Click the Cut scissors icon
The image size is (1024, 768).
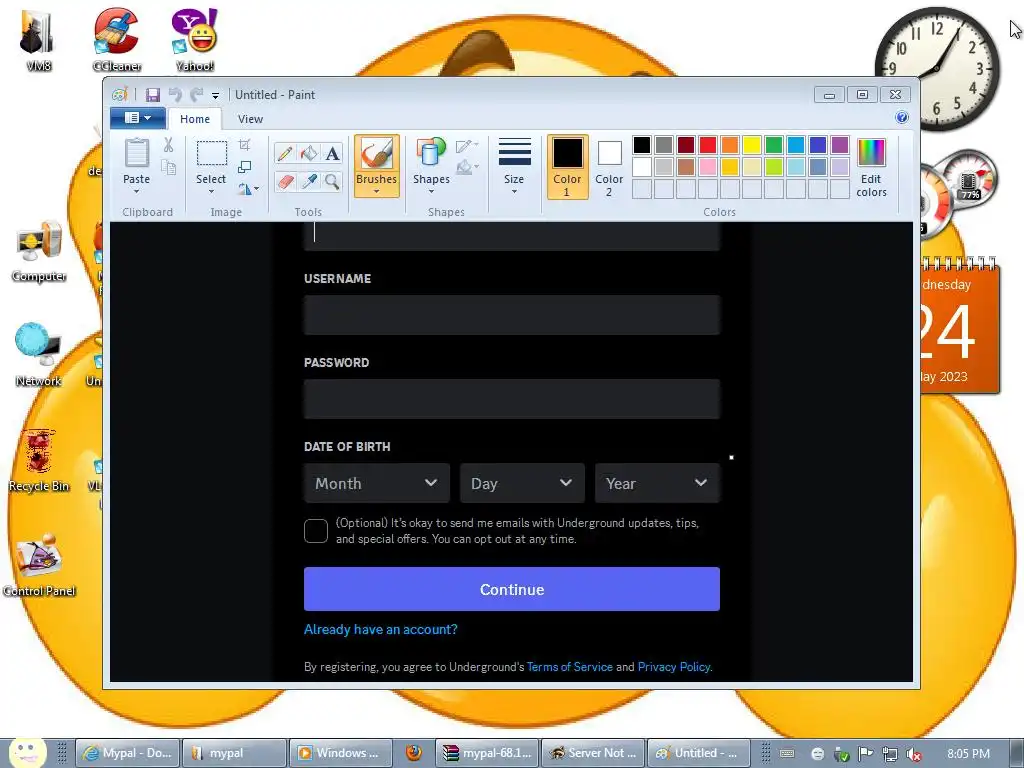pos(168,145)
